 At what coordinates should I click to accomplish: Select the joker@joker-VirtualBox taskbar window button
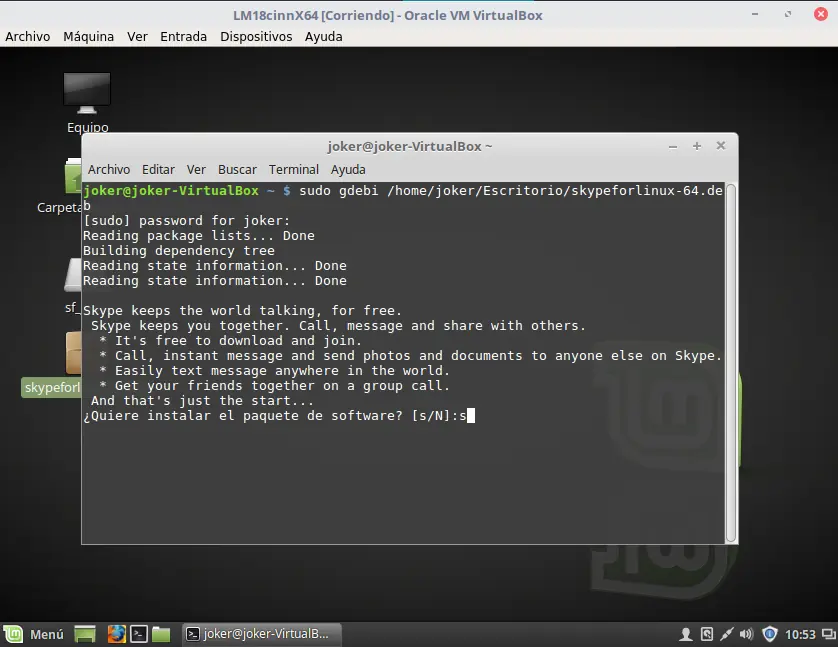262,634
